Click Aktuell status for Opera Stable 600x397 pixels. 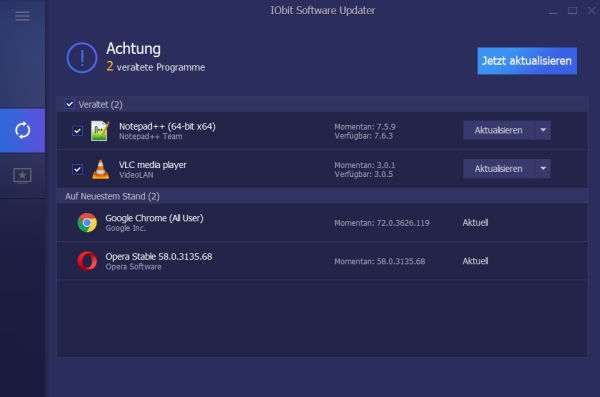point(475,261)
